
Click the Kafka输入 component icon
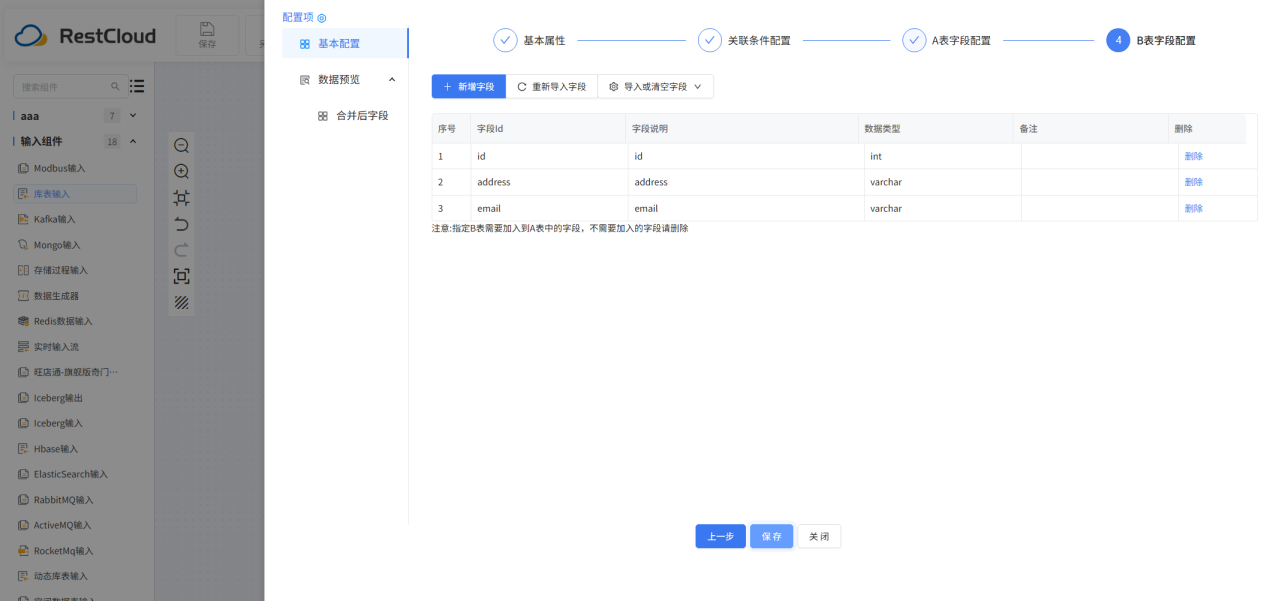[x=24, y=219]
